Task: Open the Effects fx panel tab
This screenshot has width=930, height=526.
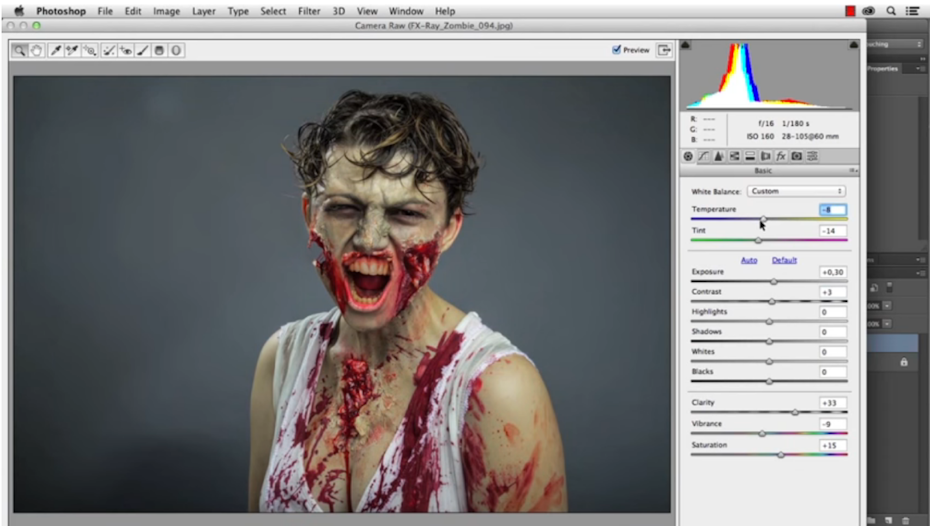Action: pos(781,156)
